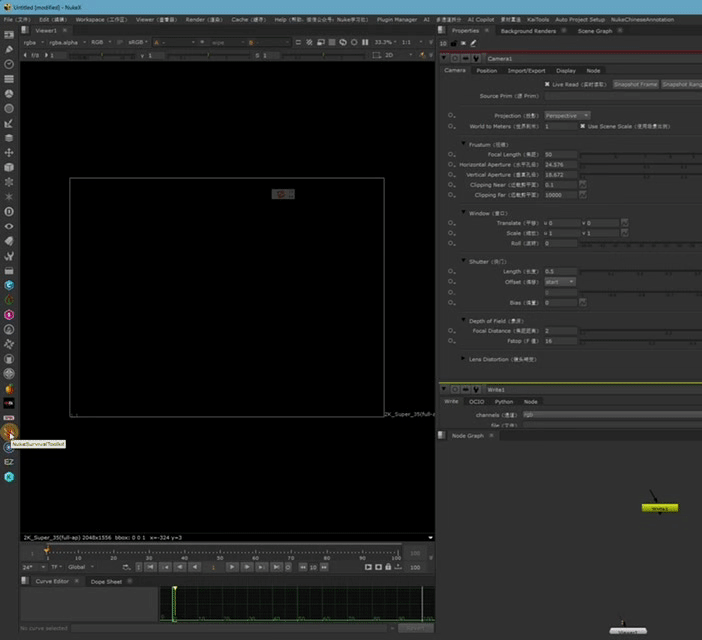Click the KaiTools blue K toolbar icon

coord(9,477)
